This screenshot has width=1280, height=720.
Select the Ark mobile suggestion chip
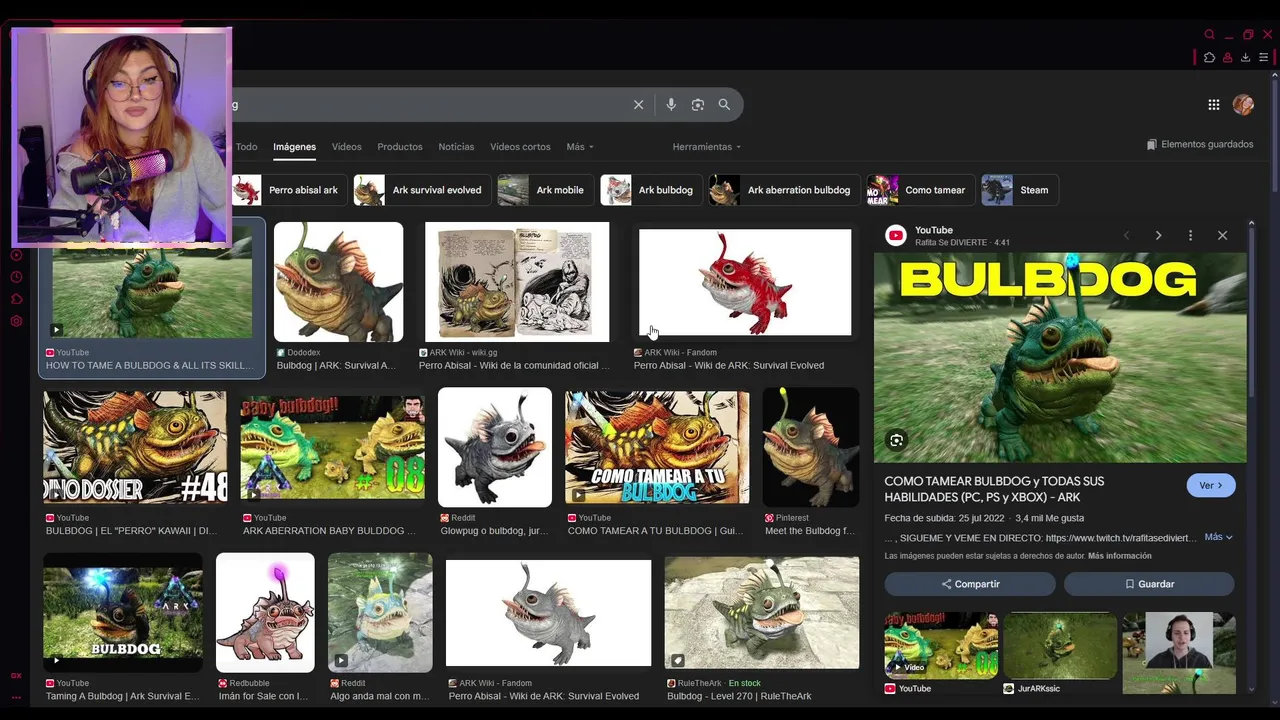[x=546, y=190]
